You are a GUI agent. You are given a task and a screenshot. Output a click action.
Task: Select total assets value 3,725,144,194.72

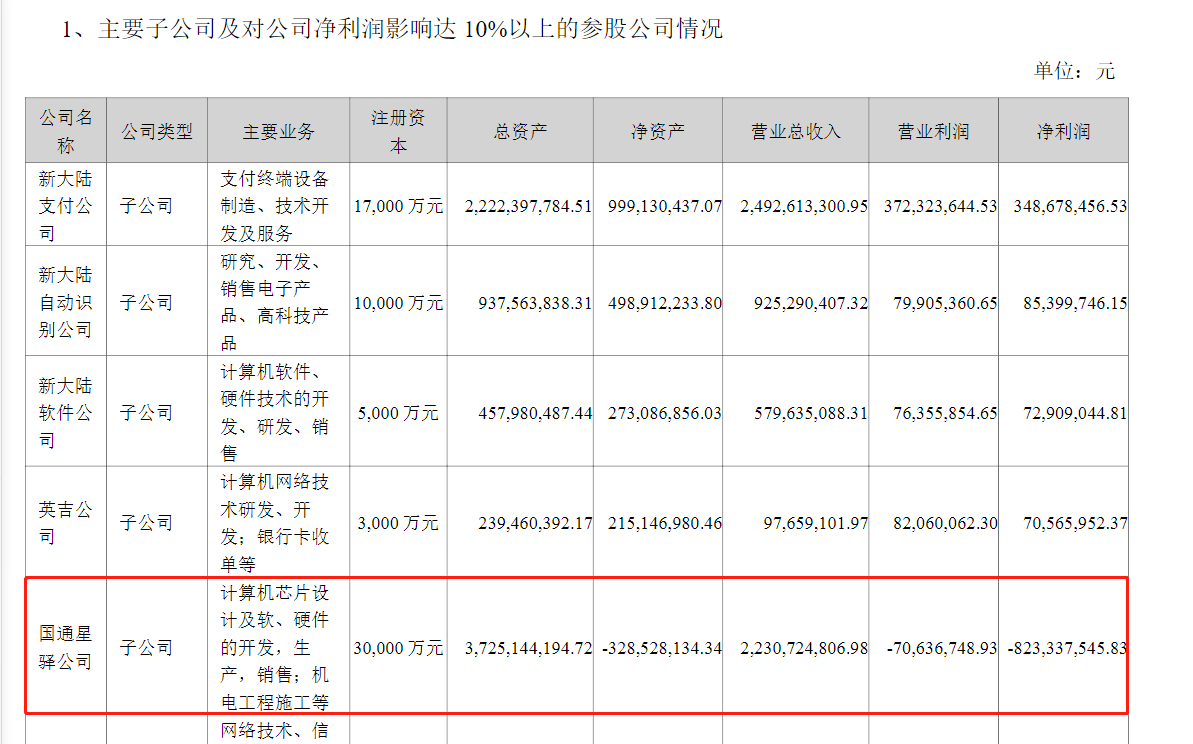(x=528, y=648)
